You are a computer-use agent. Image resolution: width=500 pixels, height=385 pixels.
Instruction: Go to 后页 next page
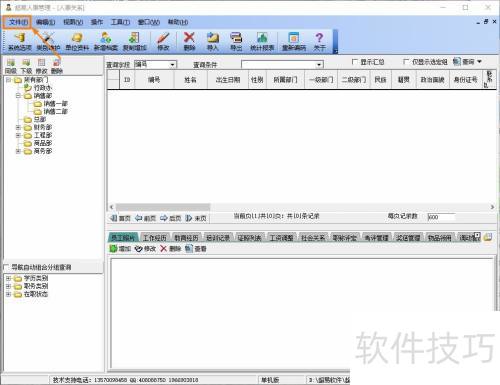coord(170,218)
